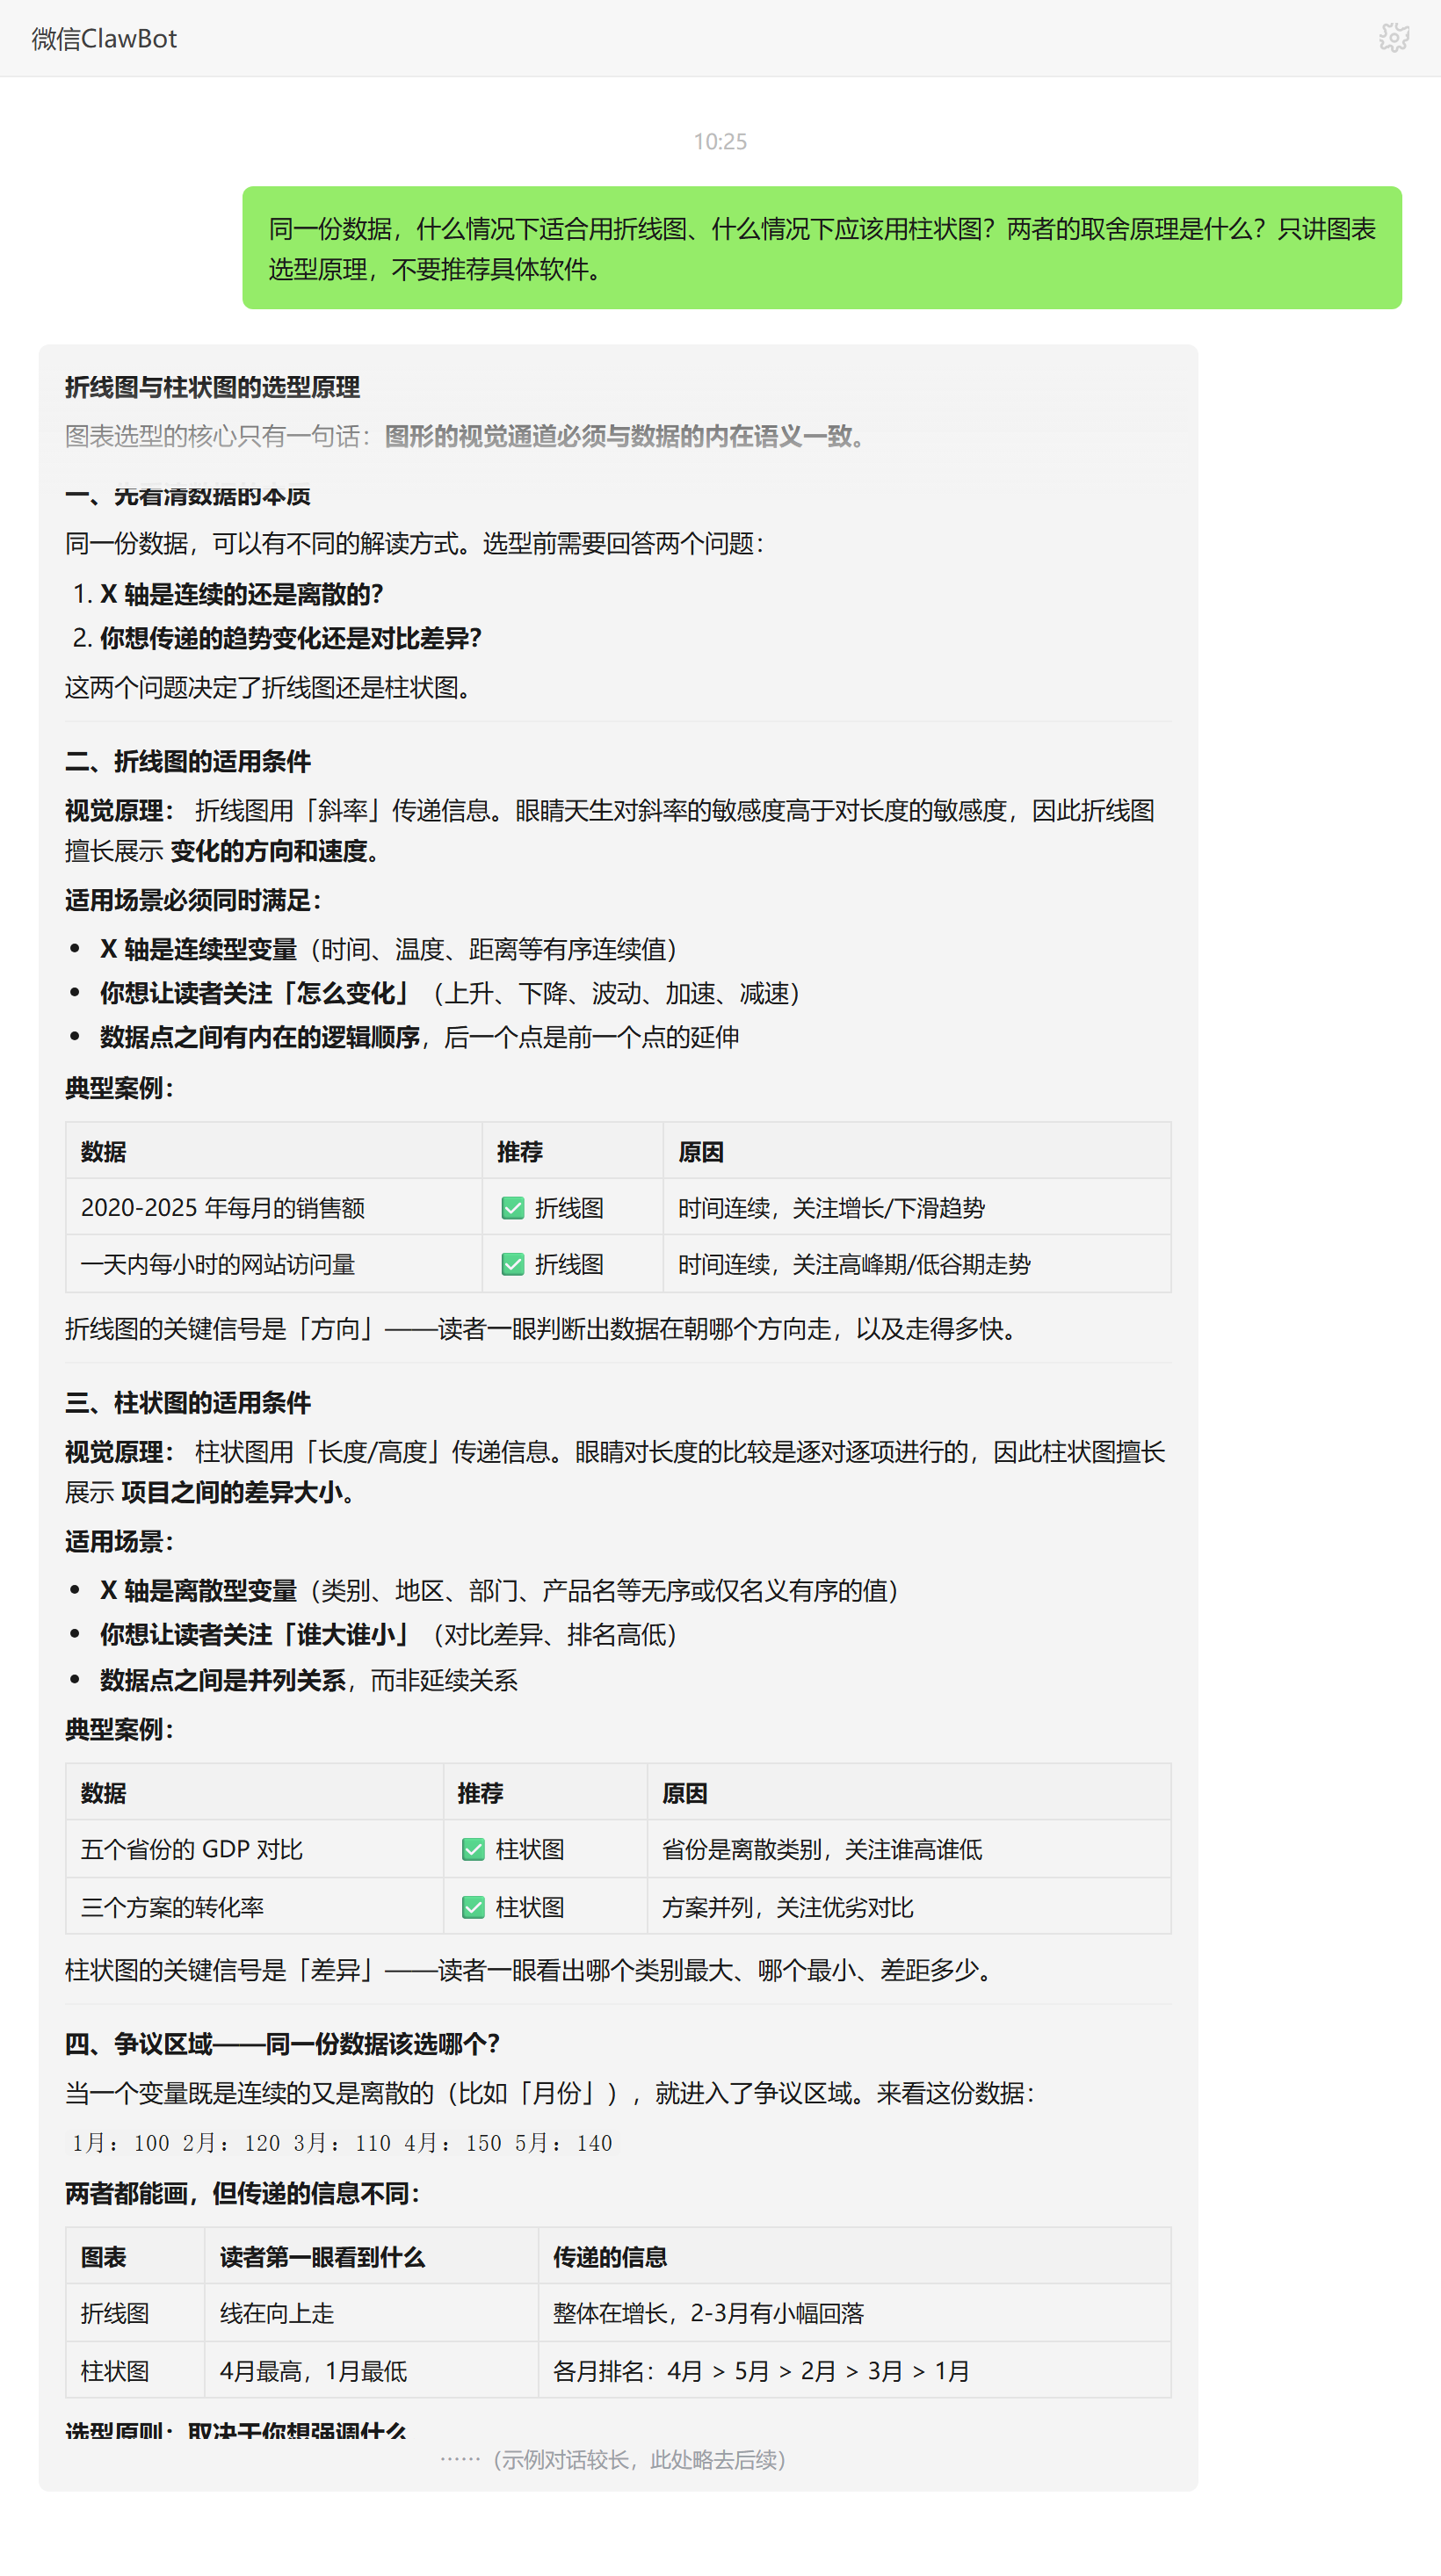Image resolution: width=1441 pixels, height=2576 pixels.
Task: Click bullet 数据点之间是并列关系
Action: coord(223,1680)
